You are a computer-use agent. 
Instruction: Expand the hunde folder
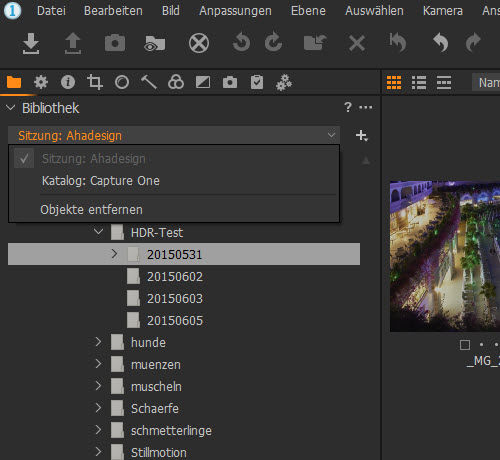pyautogui.click(x=98, y=342)
